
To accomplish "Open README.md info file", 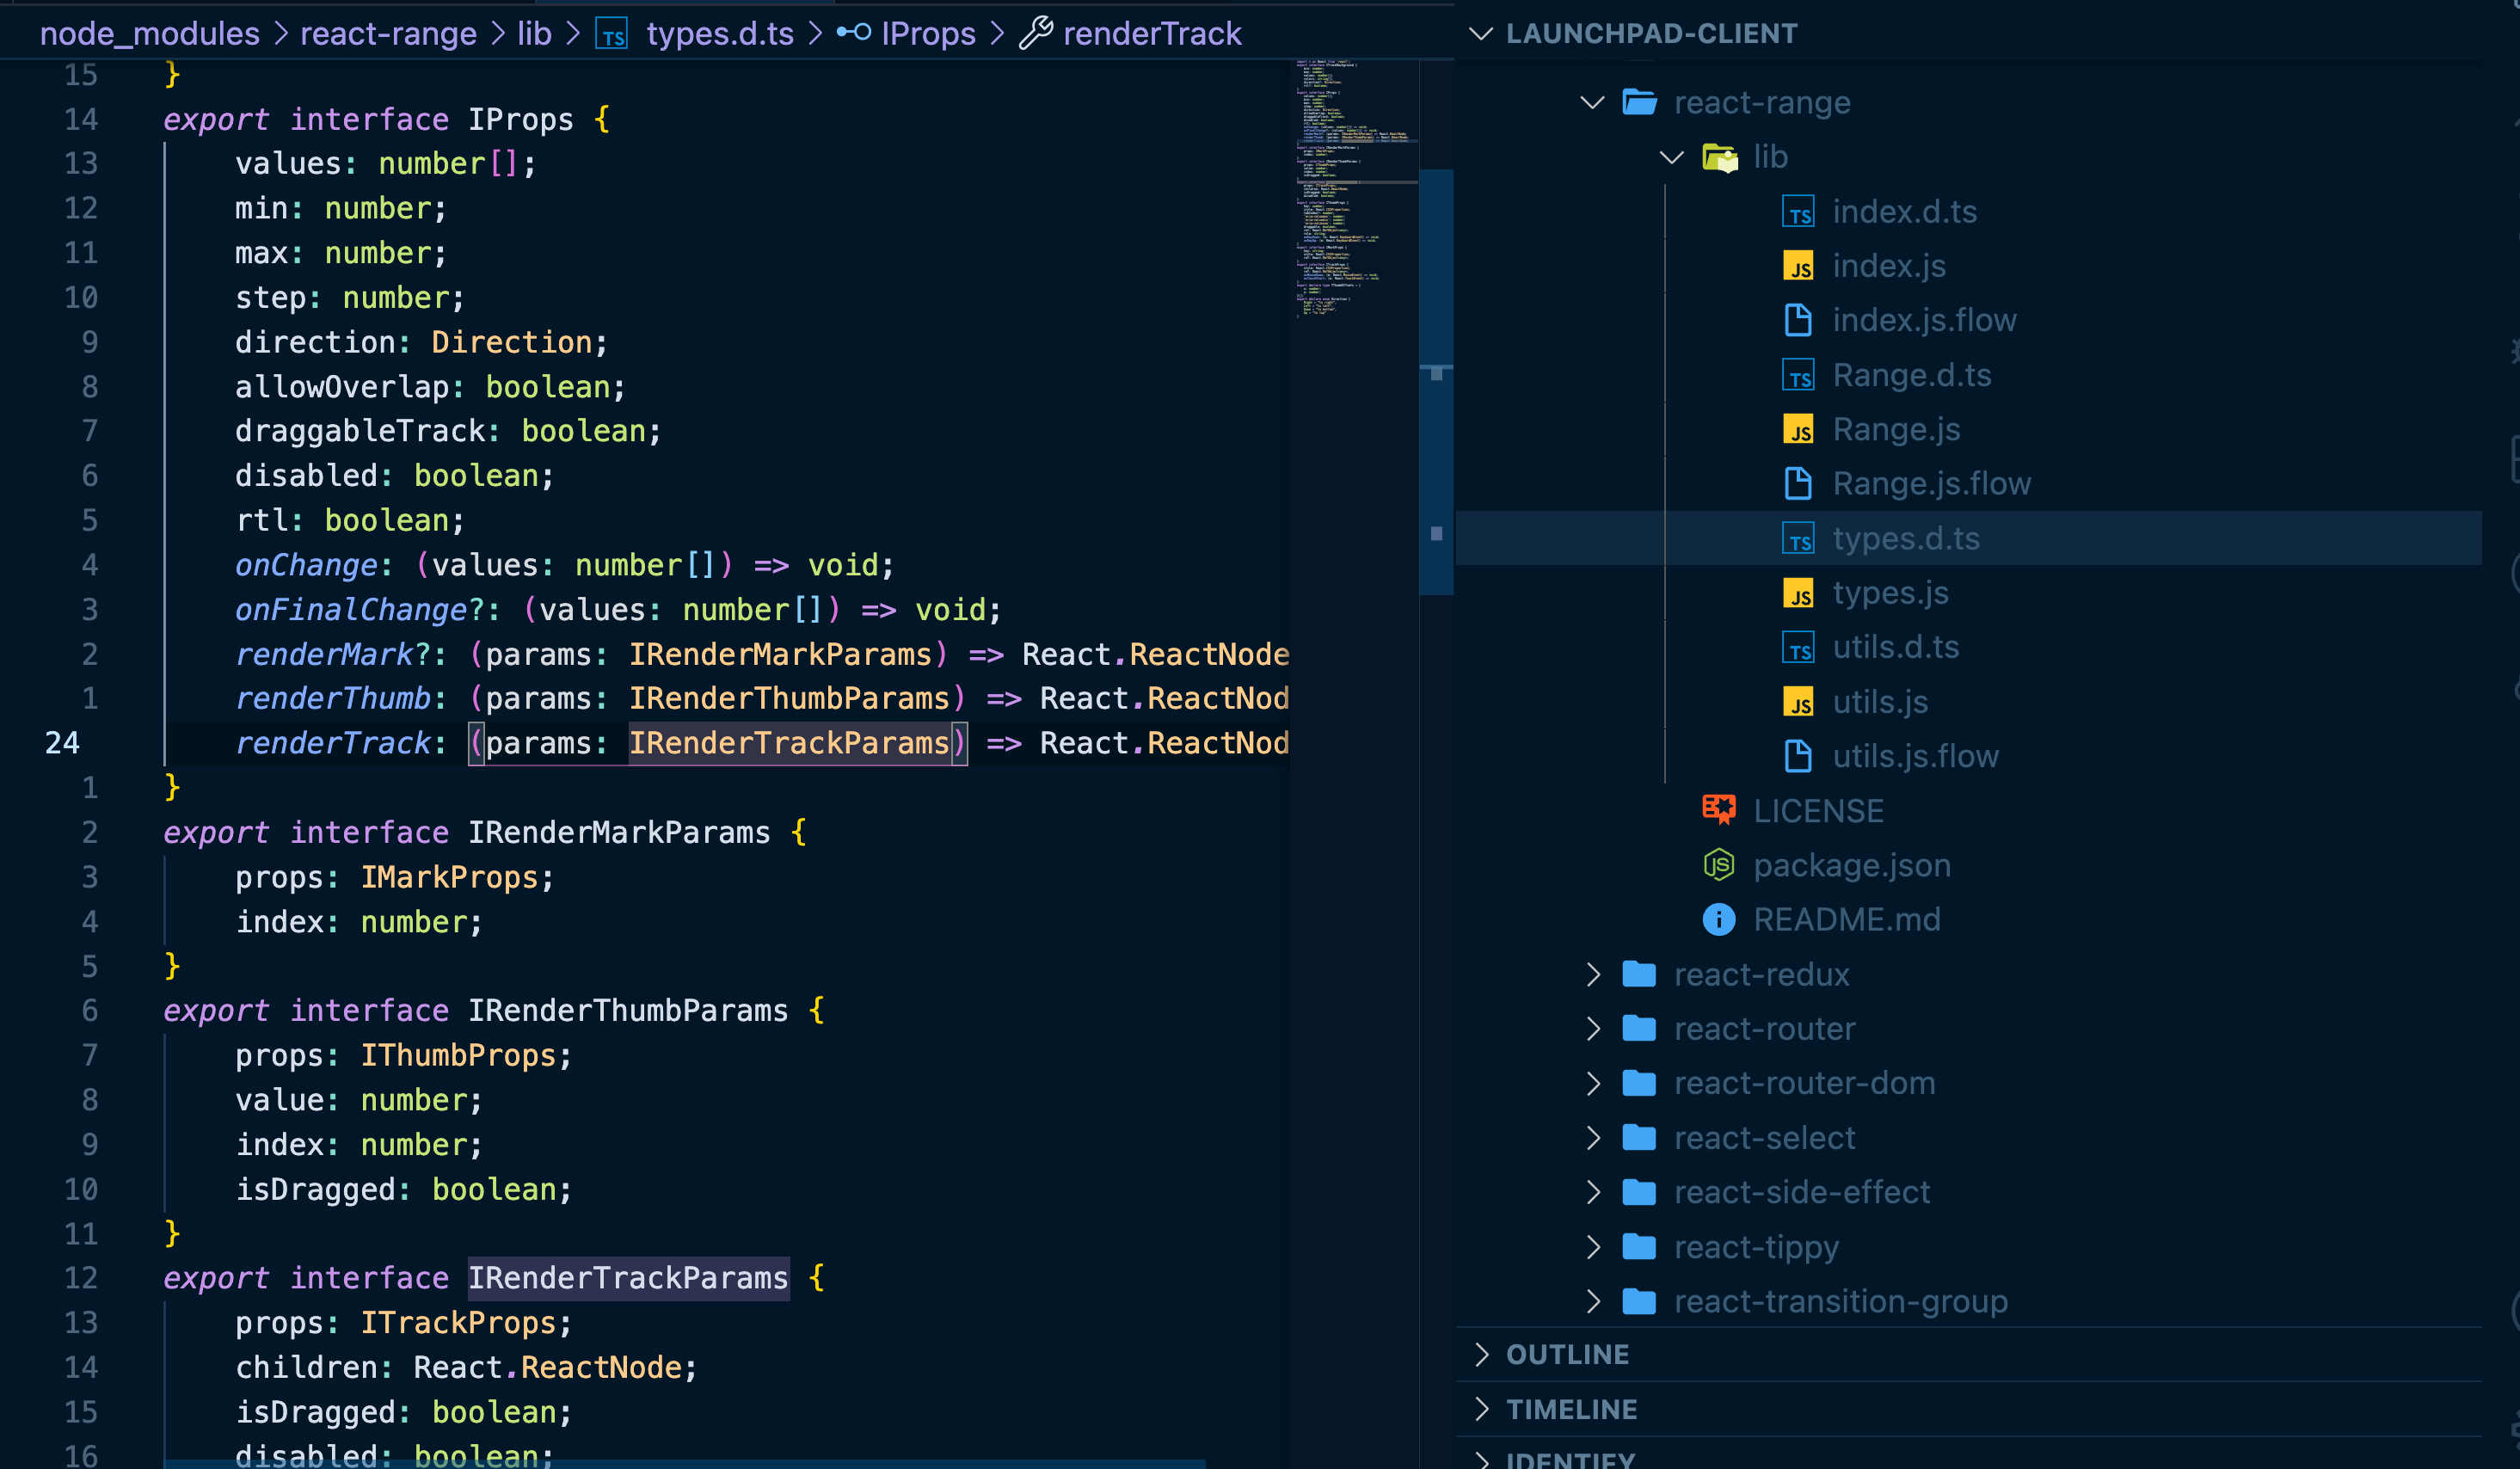I will click(1846, 920).
